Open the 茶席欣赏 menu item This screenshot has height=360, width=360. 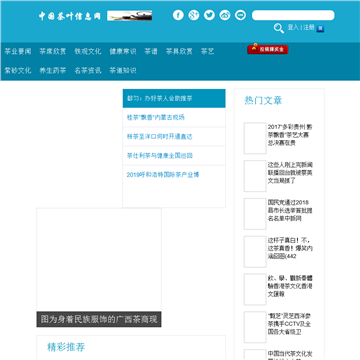coord(53,51)
